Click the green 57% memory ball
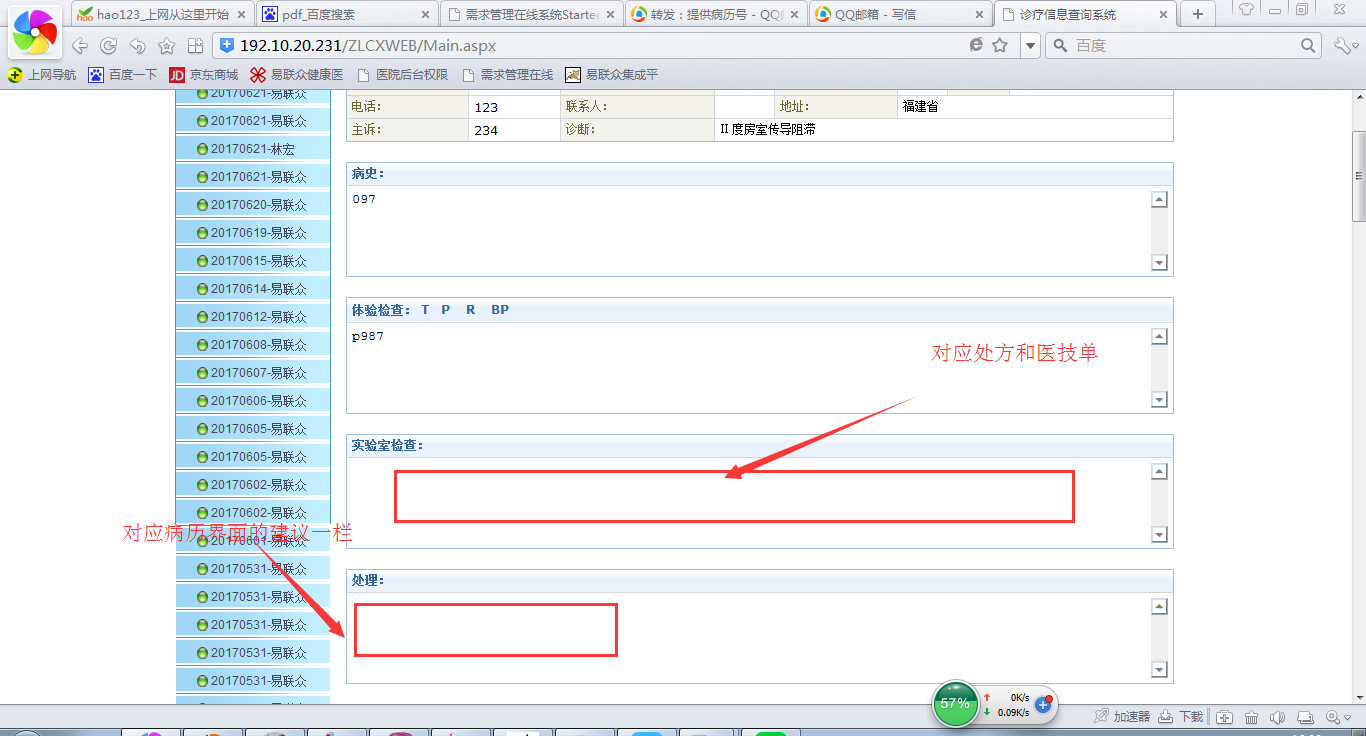Image resolution: width=1366 pixels, height=736 pixels. [955, 704]
